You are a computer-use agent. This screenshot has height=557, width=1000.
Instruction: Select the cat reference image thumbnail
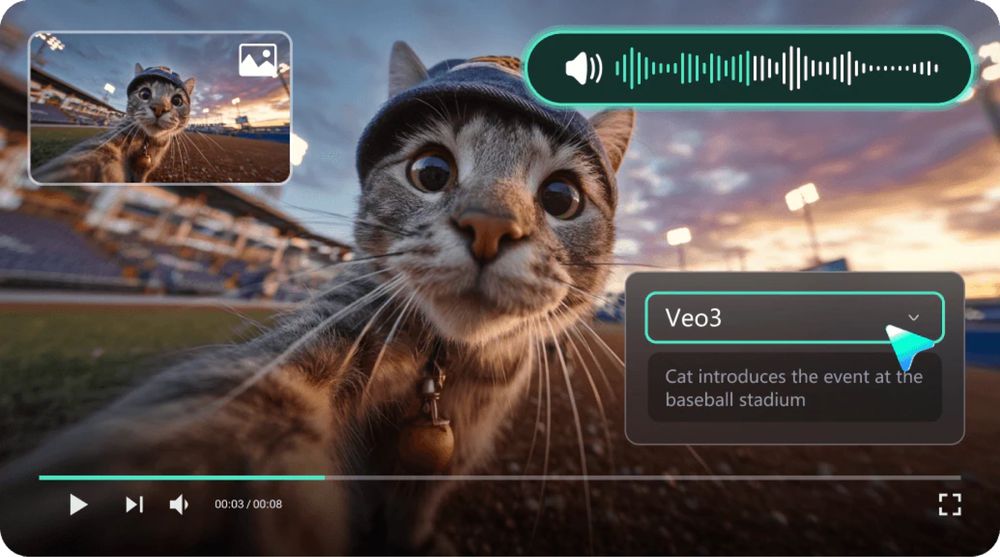pos(159,108)
